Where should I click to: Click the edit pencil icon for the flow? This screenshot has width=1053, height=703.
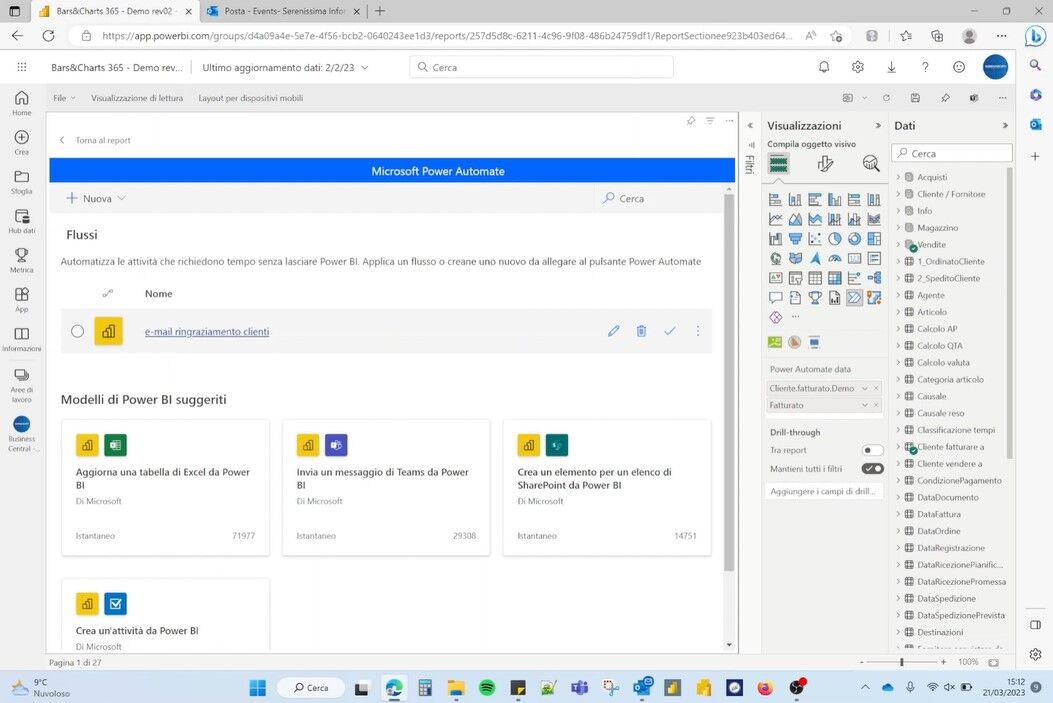coord(614,331)
